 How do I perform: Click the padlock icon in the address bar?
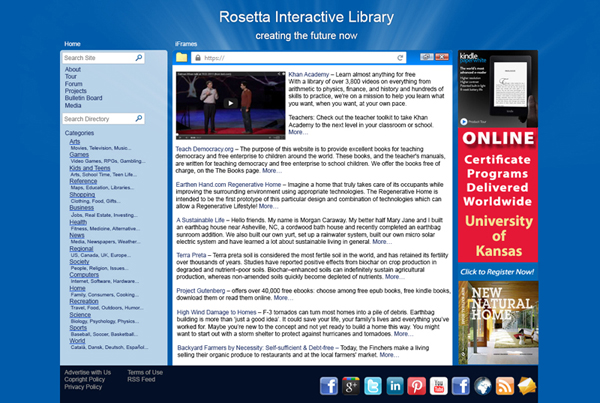(198, 58)
